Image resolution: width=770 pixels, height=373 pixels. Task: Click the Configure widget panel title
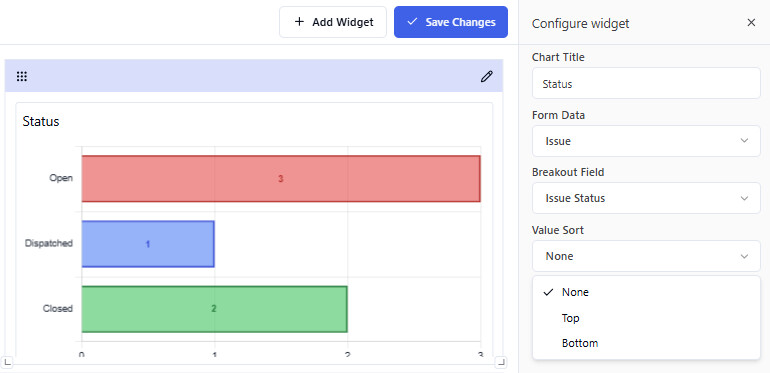click(580, 24)
